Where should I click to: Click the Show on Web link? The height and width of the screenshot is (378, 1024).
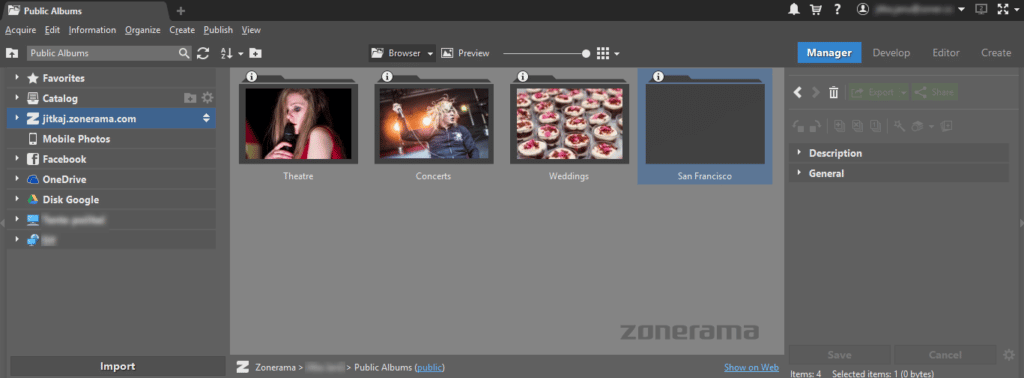[751, 367]
